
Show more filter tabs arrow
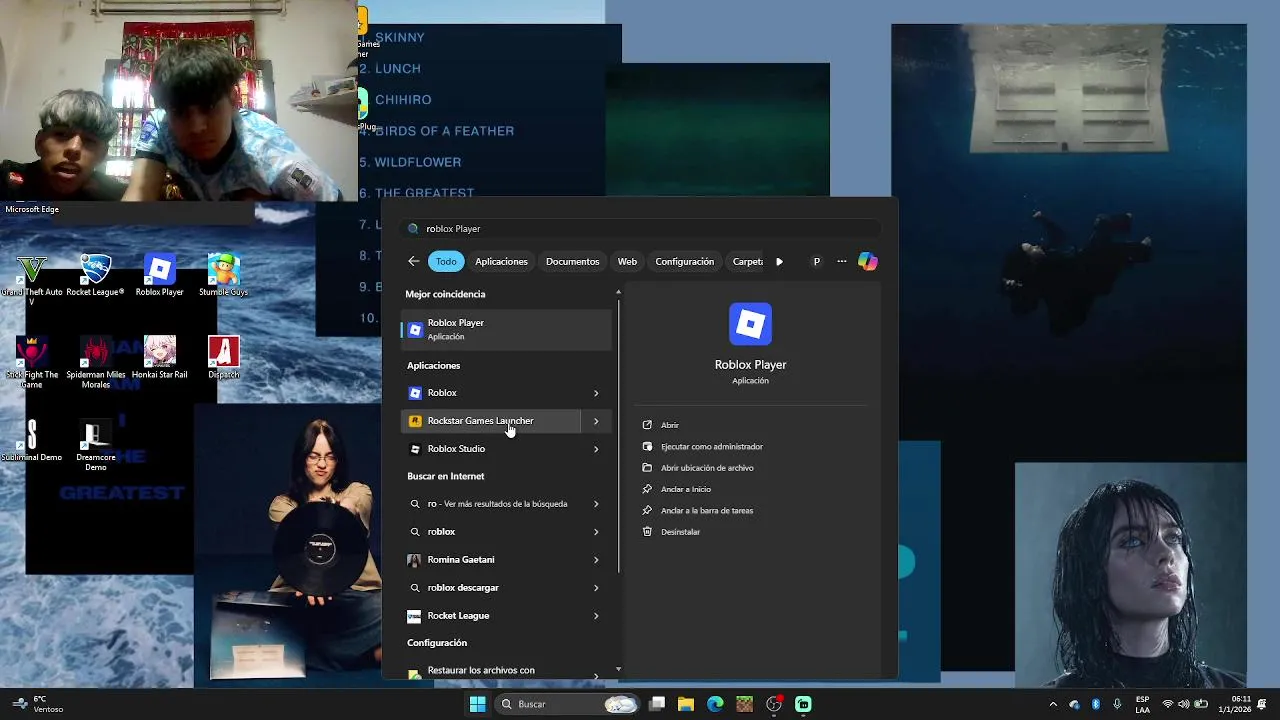pos(779,261)
